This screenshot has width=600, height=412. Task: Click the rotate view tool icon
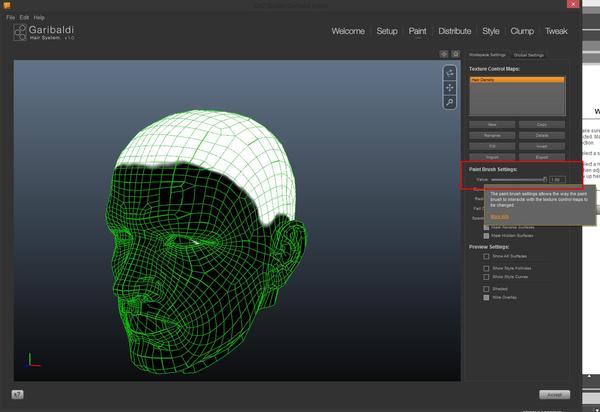(x=451, y=73)
